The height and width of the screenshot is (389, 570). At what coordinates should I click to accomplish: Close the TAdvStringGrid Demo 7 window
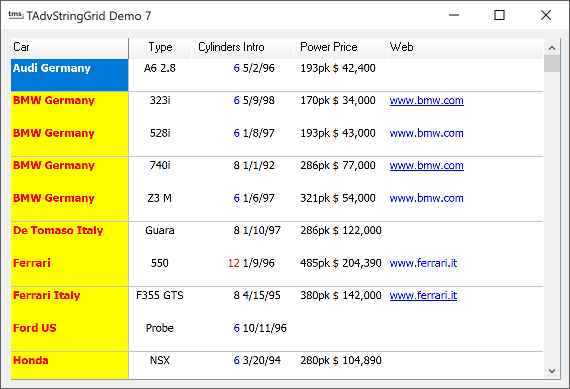click(546, 15)
